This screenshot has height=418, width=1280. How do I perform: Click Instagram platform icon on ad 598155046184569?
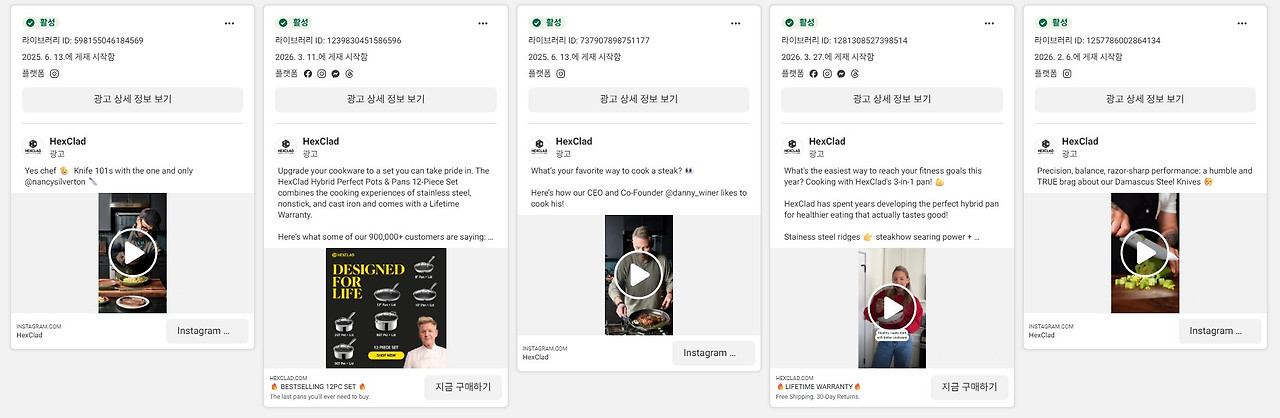point(55,73)
